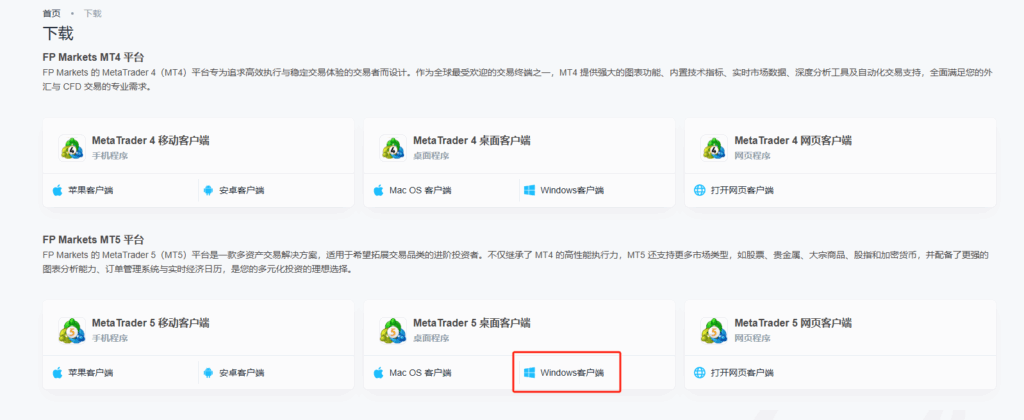The image size is (1024, 420).
Task: Launch 打开网页客户端 for MetaTrader 5
Action: (x=740, y=373)
